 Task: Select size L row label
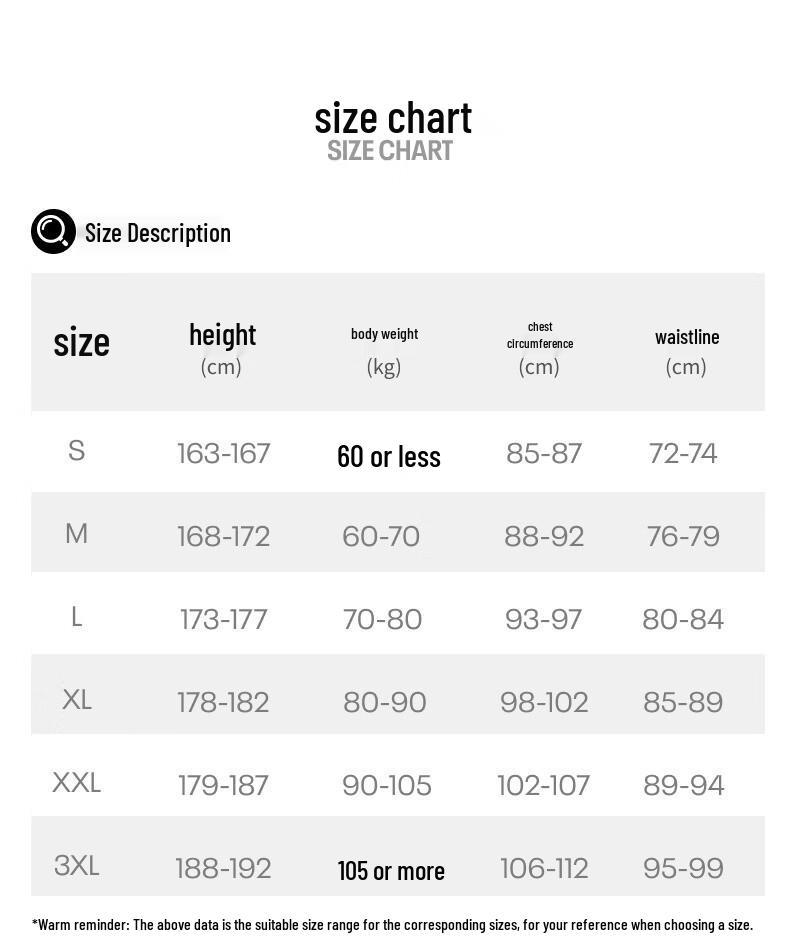tap(76, 617)
